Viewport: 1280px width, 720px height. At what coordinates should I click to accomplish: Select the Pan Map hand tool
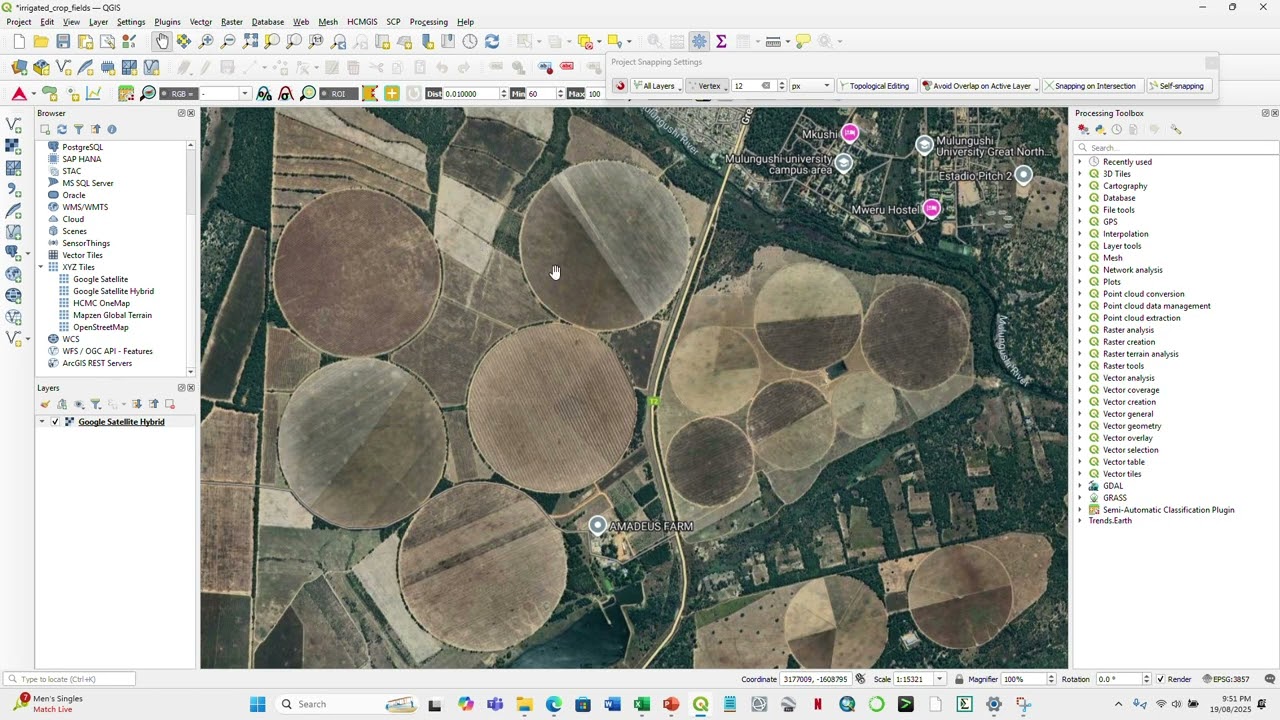[x=162, y=41]
